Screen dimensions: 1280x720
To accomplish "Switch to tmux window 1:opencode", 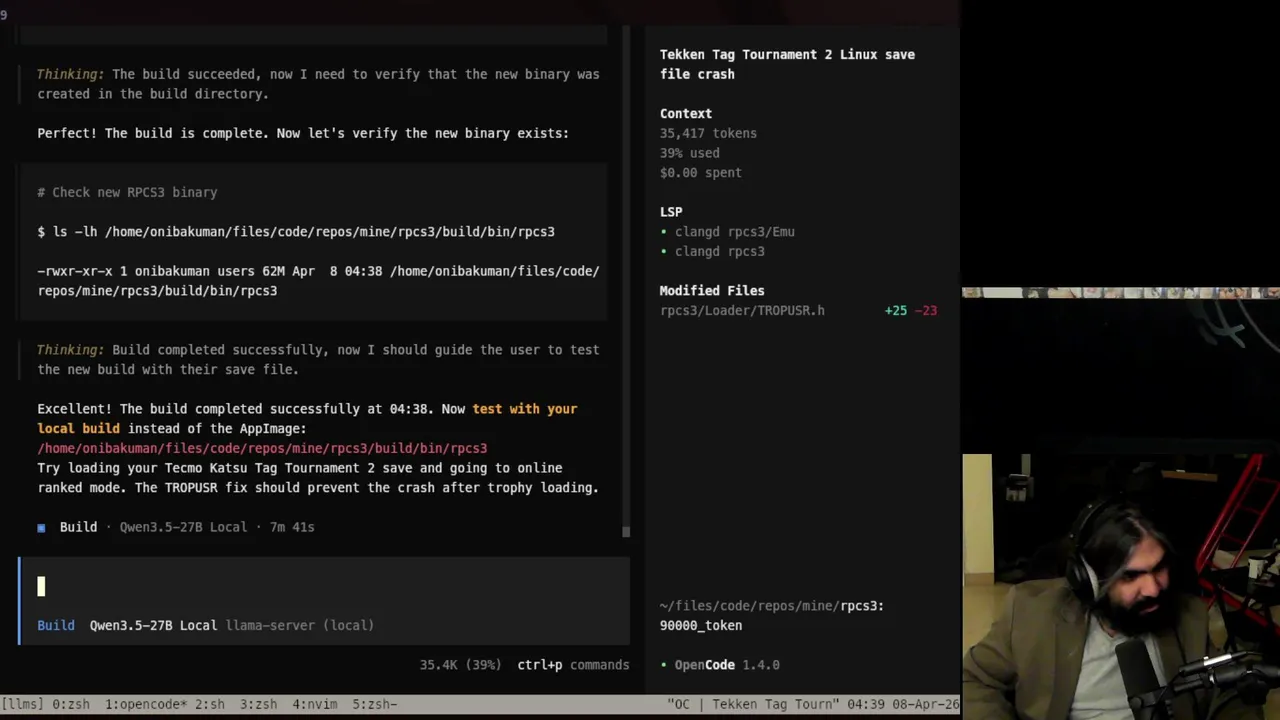I will coord(146,704).
